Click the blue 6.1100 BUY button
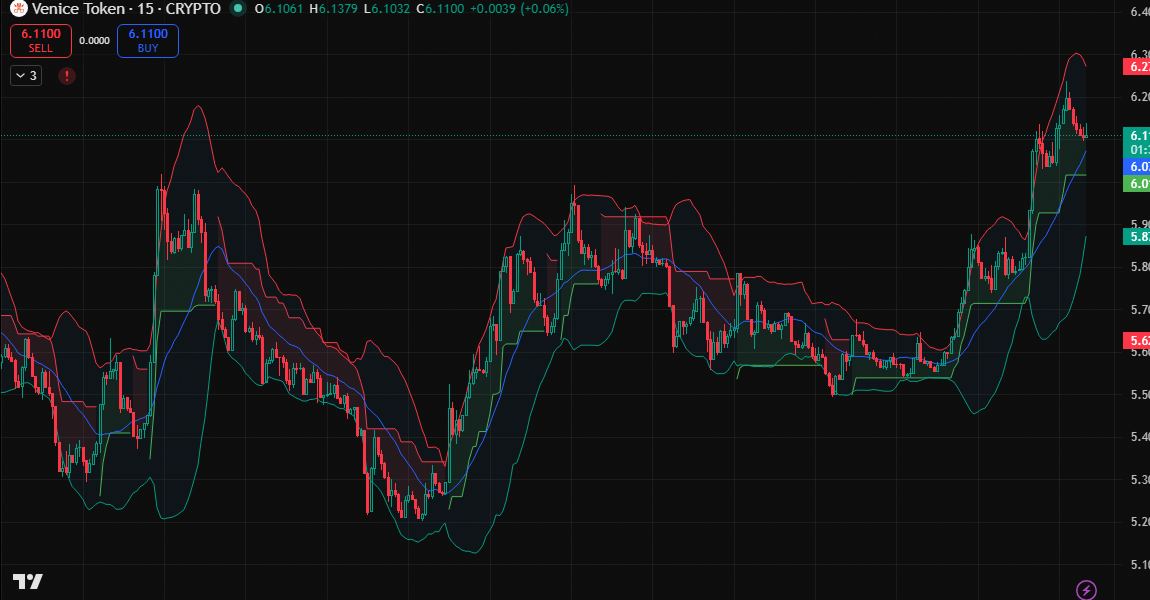Image resolution: width=1150 pixels, height=600 pixels. click(x=148, y=40)
